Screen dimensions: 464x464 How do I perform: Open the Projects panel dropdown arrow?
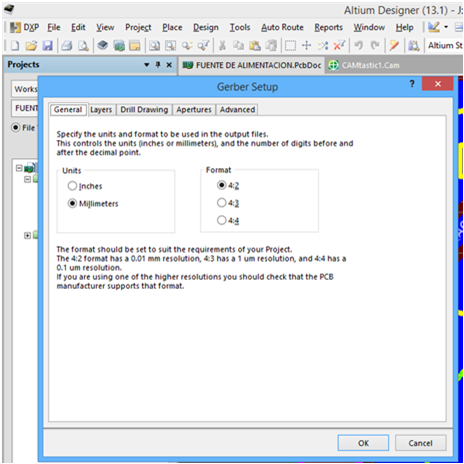pyautogui.click(x=147, y=65)
